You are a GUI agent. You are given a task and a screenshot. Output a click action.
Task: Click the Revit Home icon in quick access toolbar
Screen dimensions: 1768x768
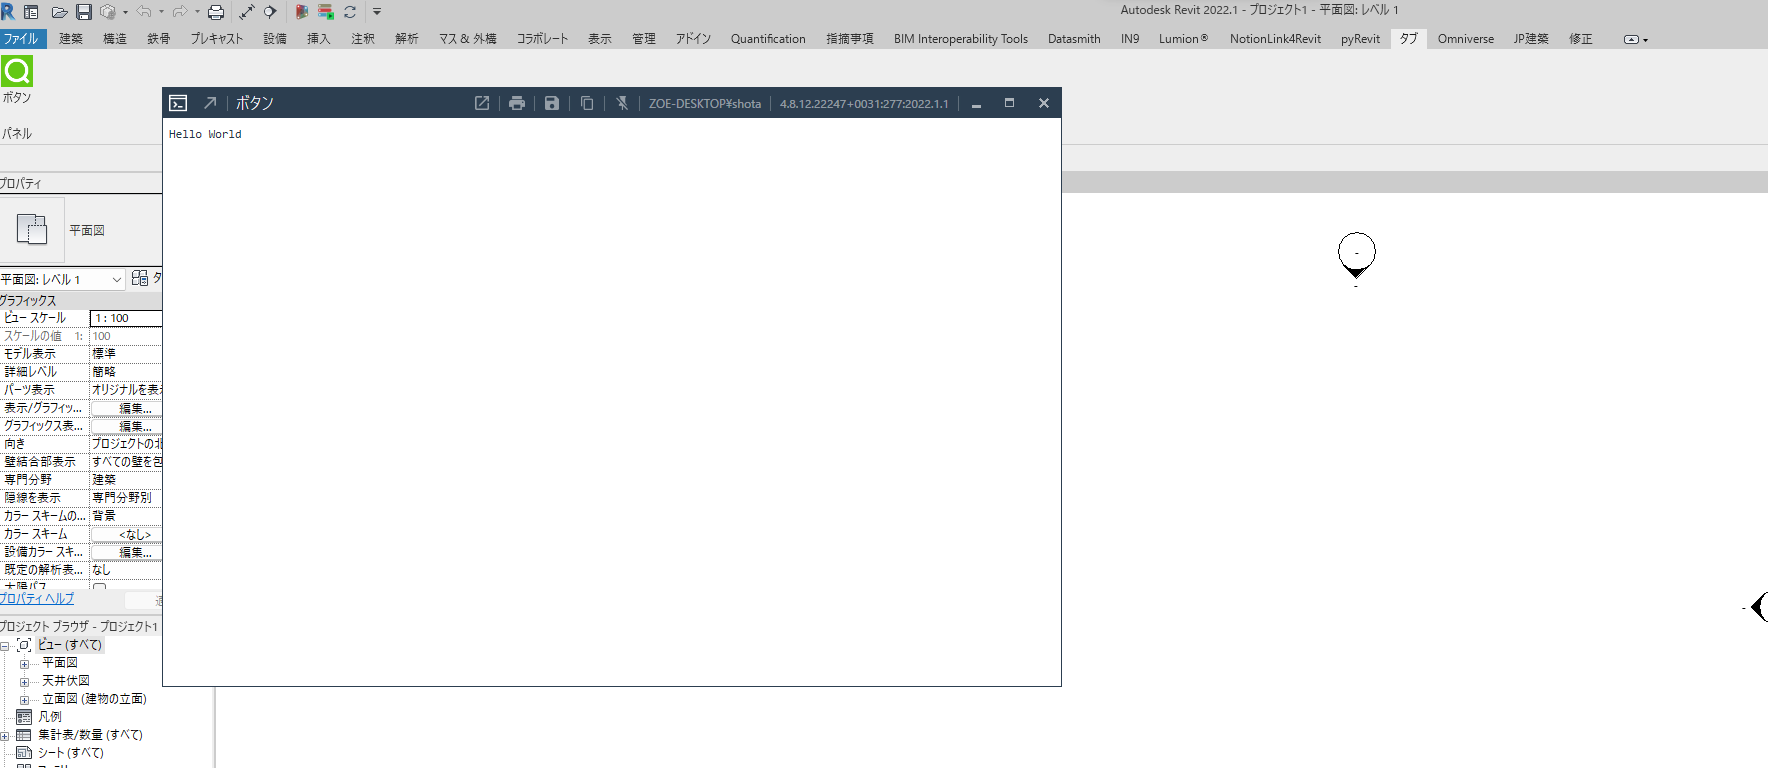tap(31, 12)
